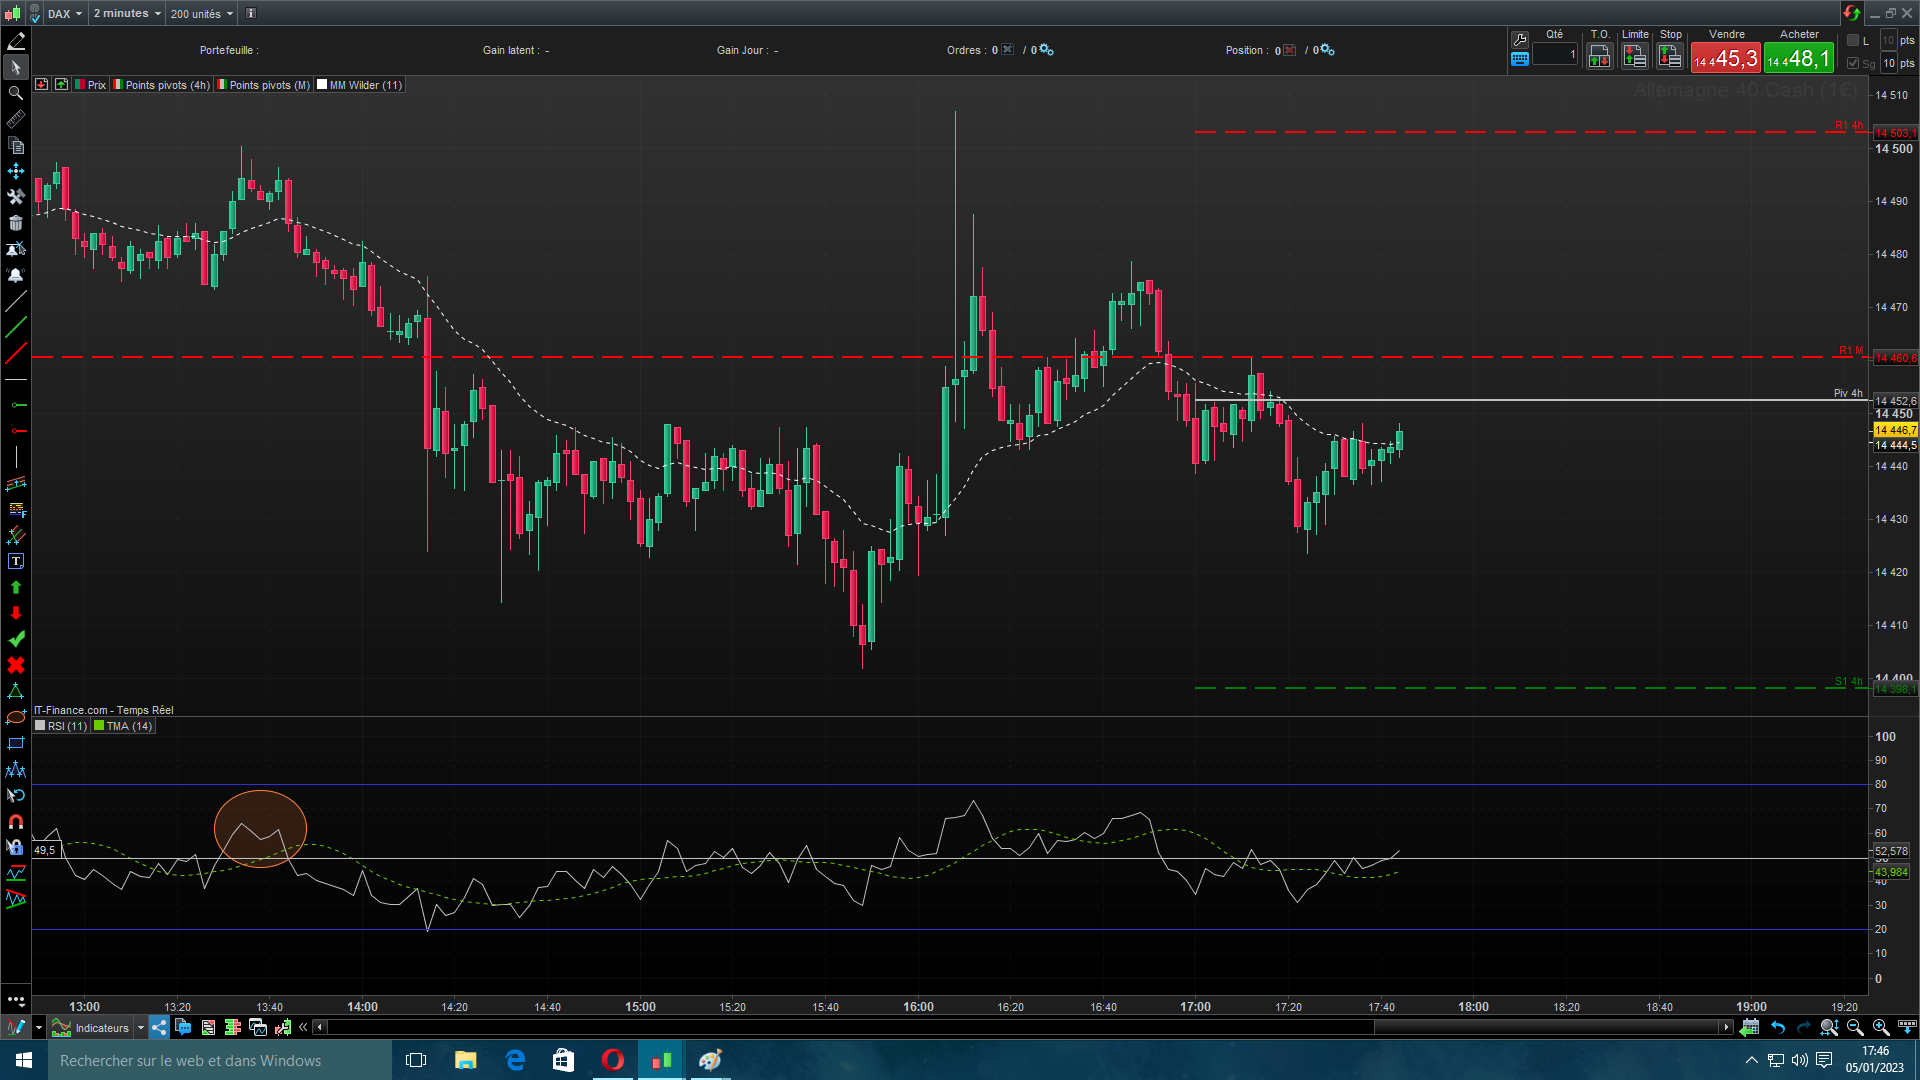The width and height of the screenshot is (1920, 1080).
Task: Click the Limite order icon
Action: (1634, 57)
